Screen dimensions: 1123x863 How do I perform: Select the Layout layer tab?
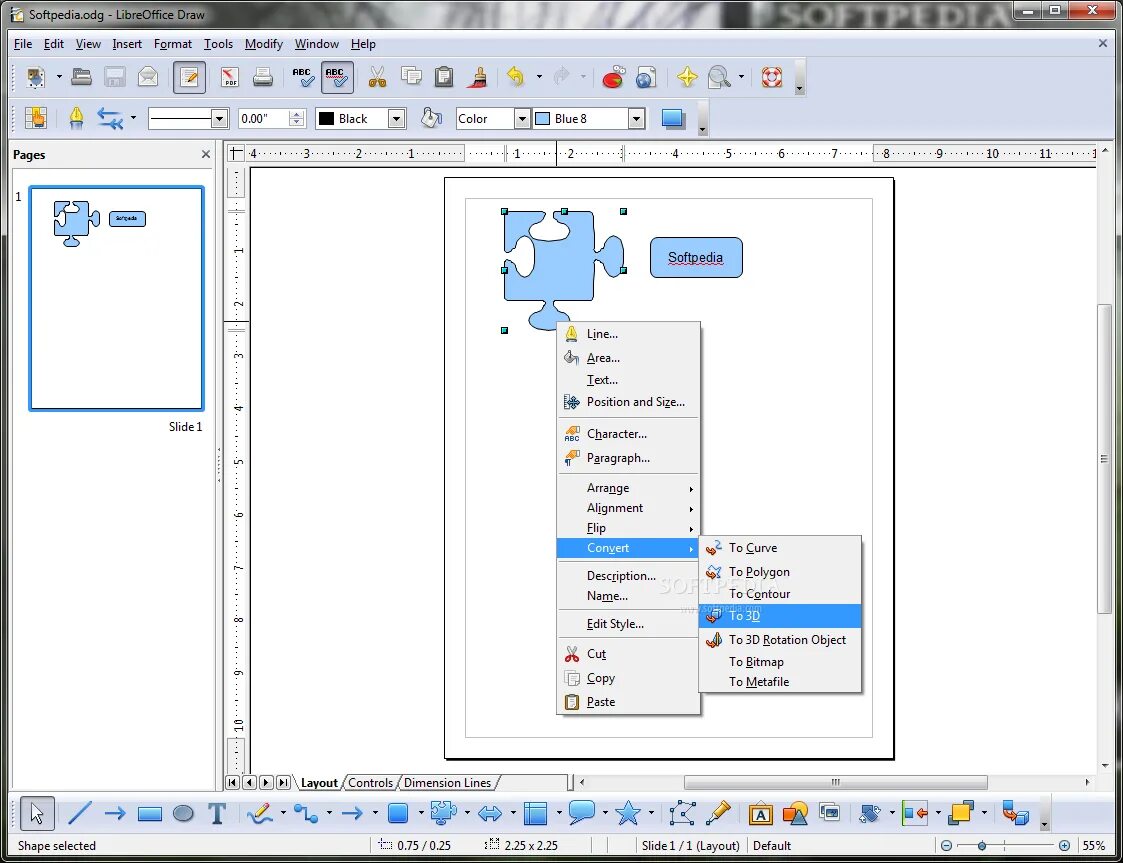(319, 783)
